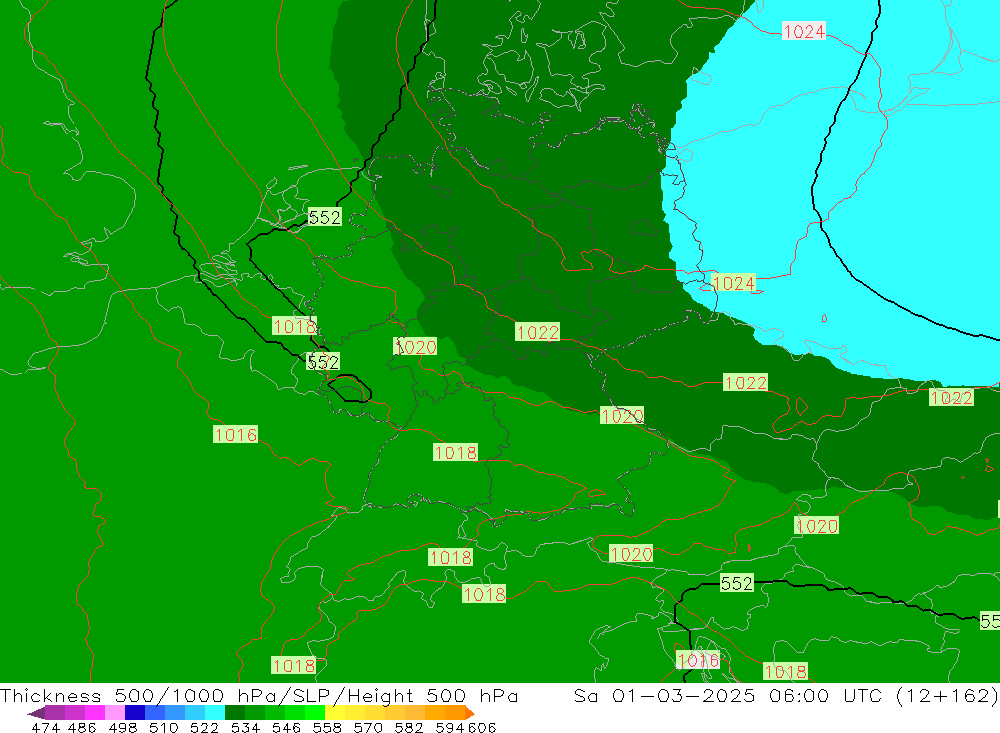Image resolution: width=1000 pixels, height=733 pixels.
Task: Click legend value '582'
Action: click(409, 727)
